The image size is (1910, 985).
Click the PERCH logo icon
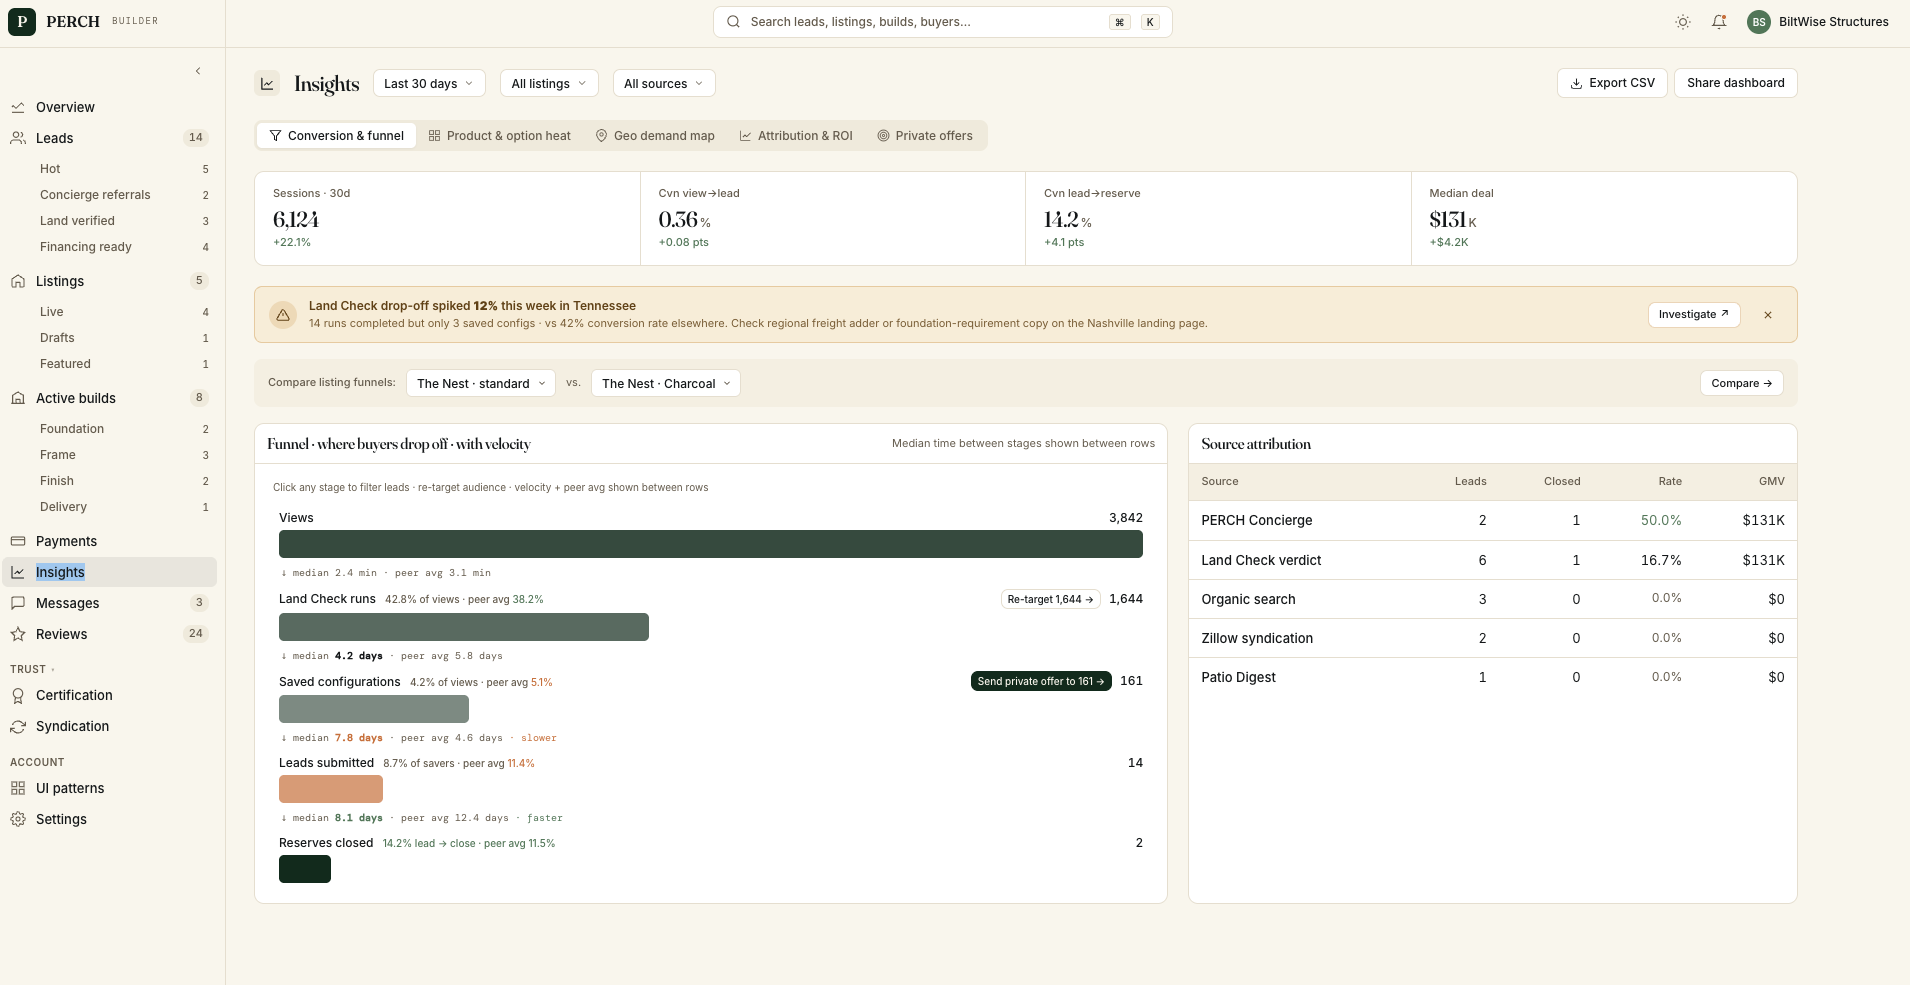pos(22,22)
